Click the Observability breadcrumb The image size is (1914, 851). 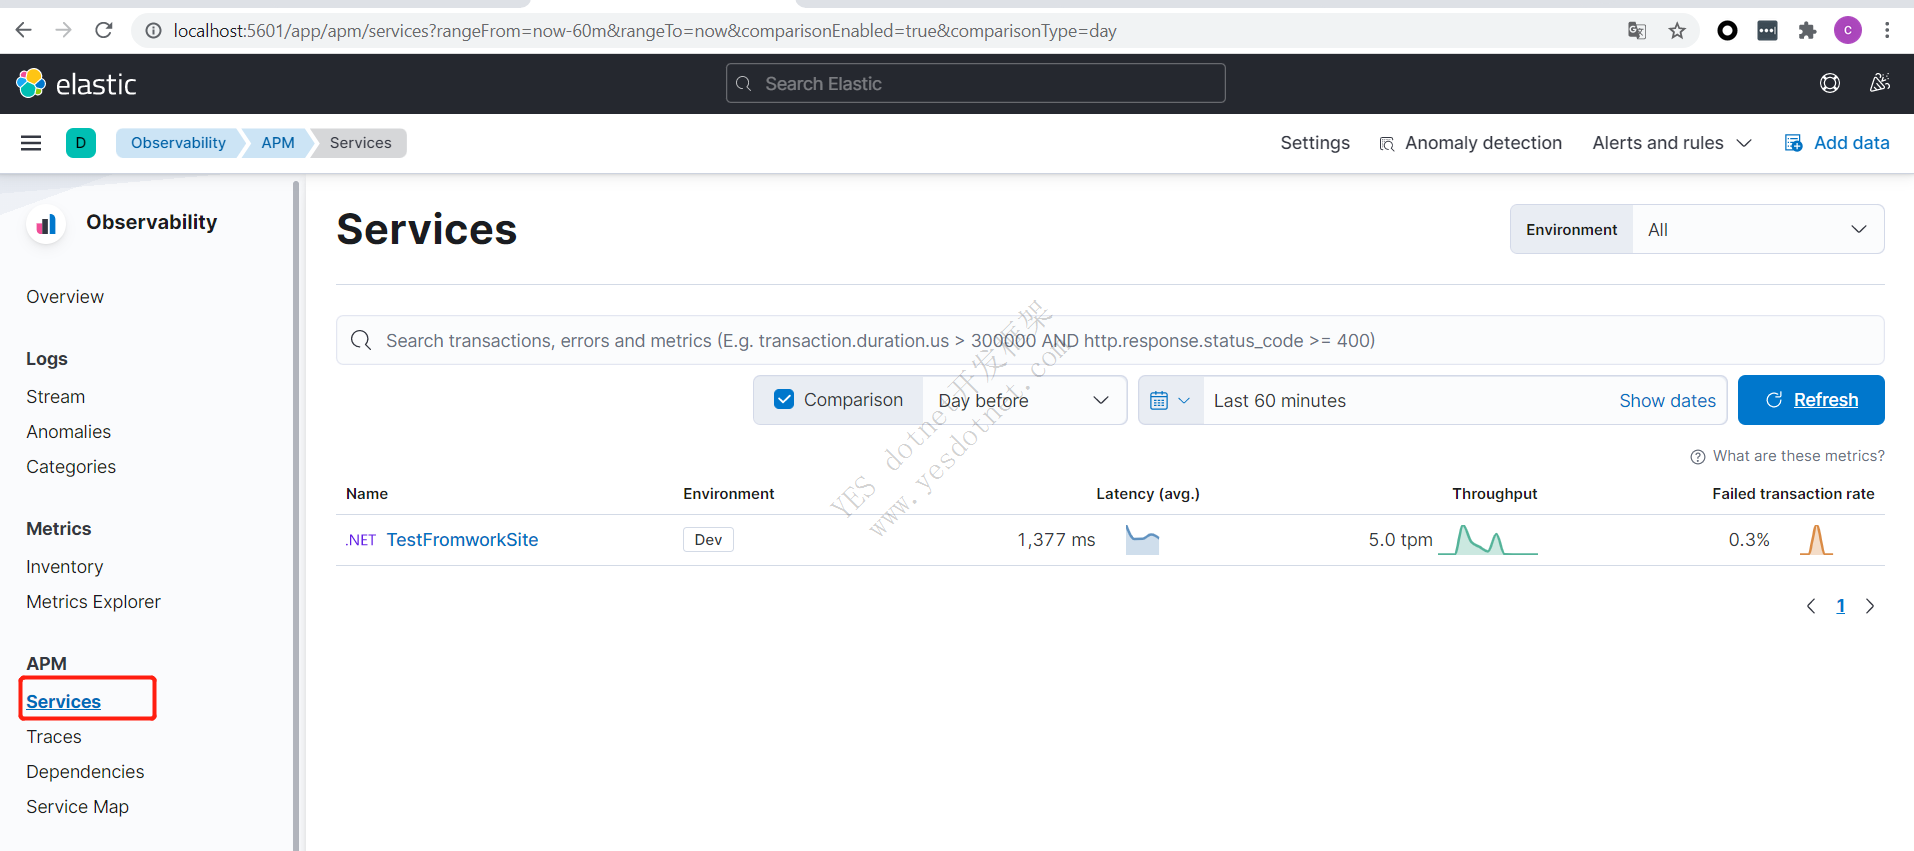(x=178, y=143)
